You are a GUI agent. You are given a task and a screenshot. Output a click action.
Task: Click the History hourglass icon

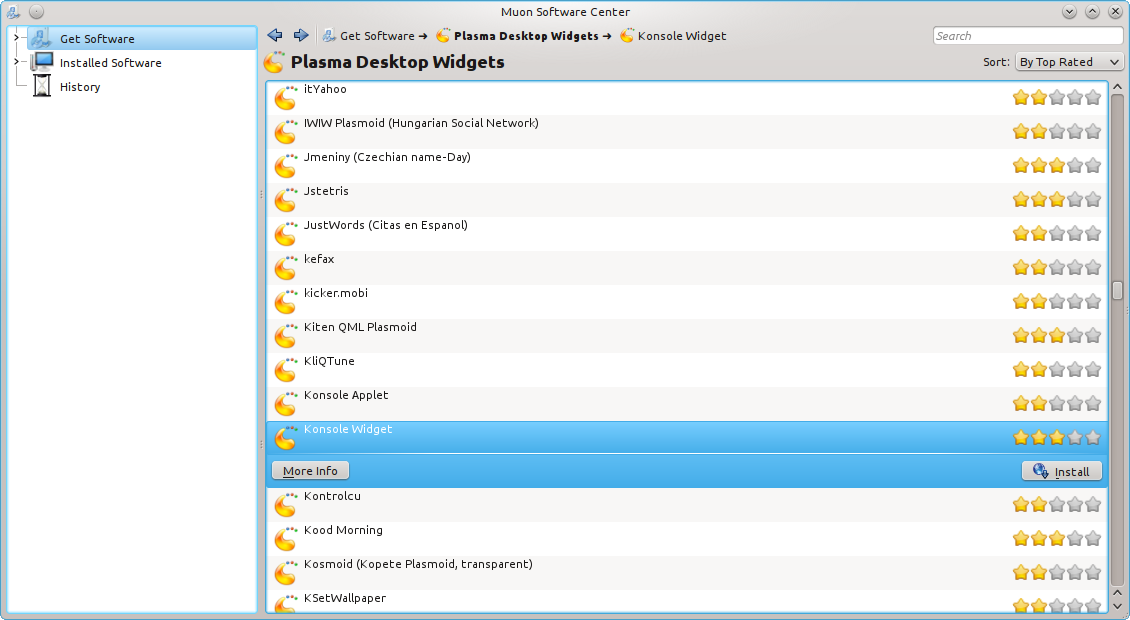coord(43,86)
